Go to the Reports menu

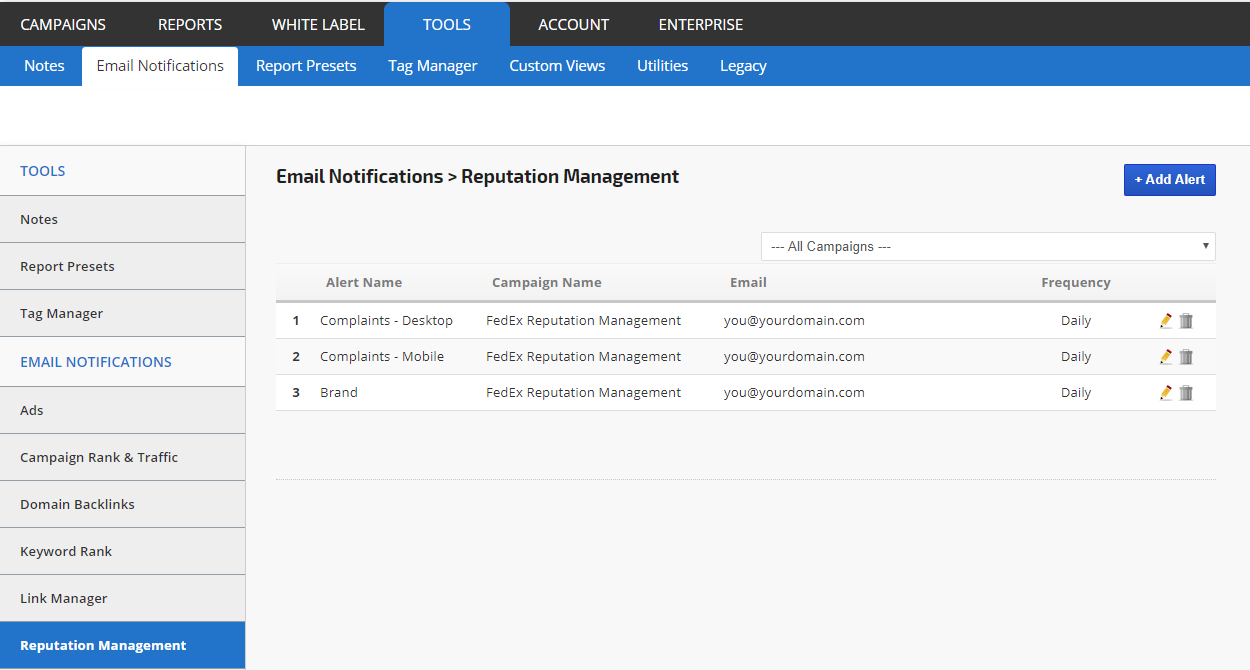(x=190, y=24)
